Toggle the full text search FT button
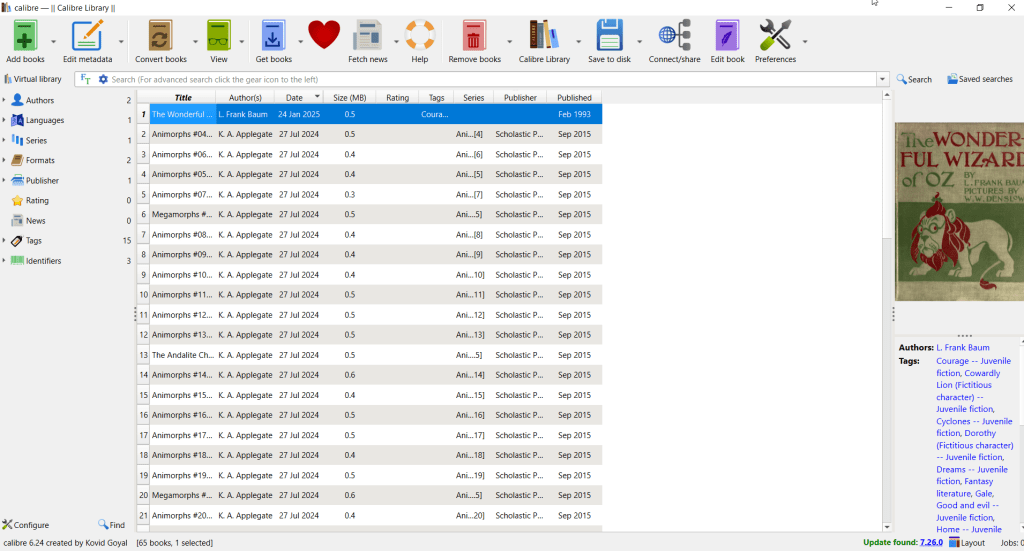 pos(86,79)
